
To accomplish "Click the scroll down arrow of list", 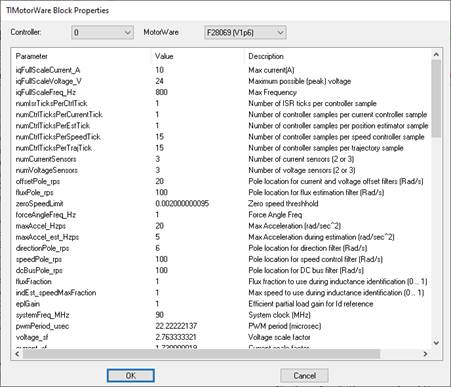I will coord(436,343).
